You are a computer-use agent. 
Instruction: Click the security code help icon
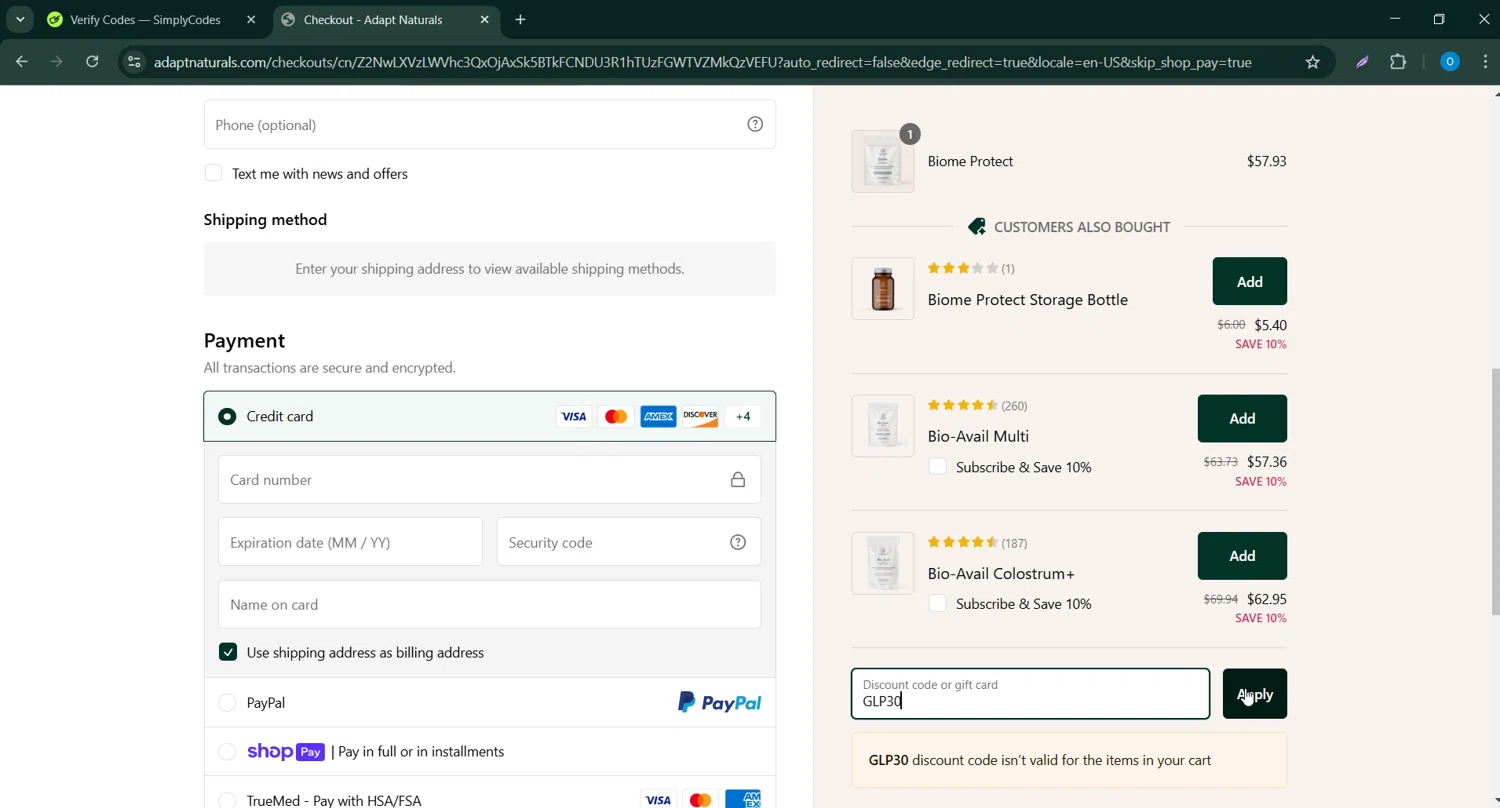tap(738, 543)
